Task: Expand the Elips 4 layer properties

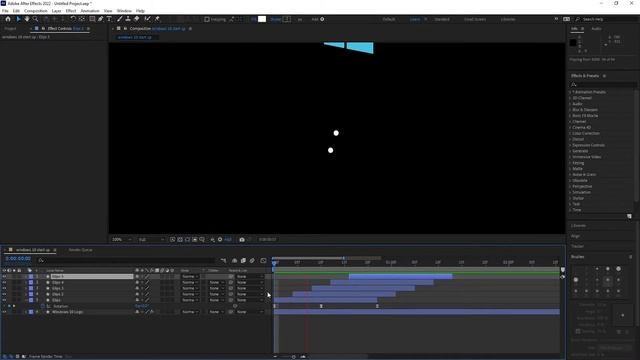Action: (x=26, y=282)
